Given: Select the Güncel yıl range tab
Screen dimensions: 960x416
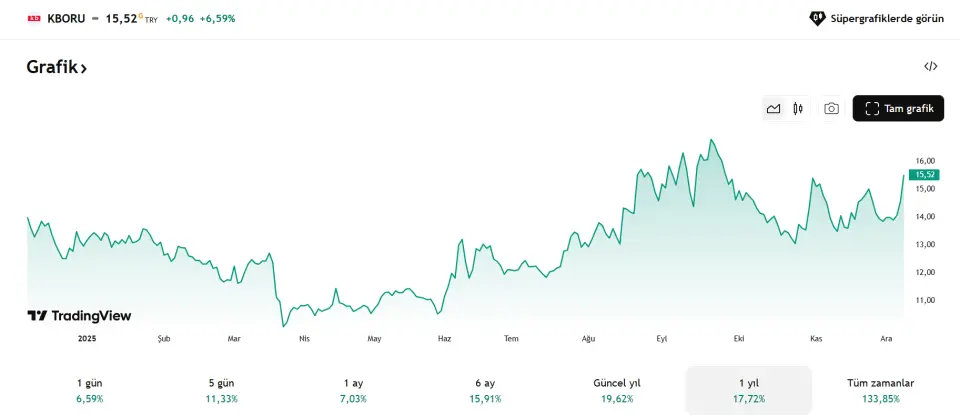Looking at the screenshot, I should [x=616, y=390].
